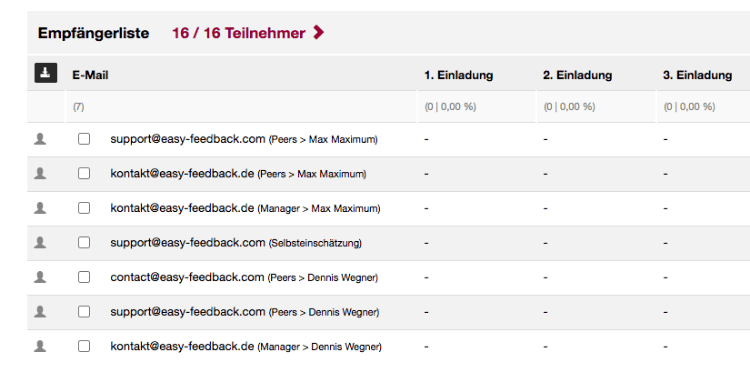Image resolution: width=750 pixels, height=372 pixels.
Task: Click person icon beside contact@easy-feedback.com row
Action: (x=40, y=277)
